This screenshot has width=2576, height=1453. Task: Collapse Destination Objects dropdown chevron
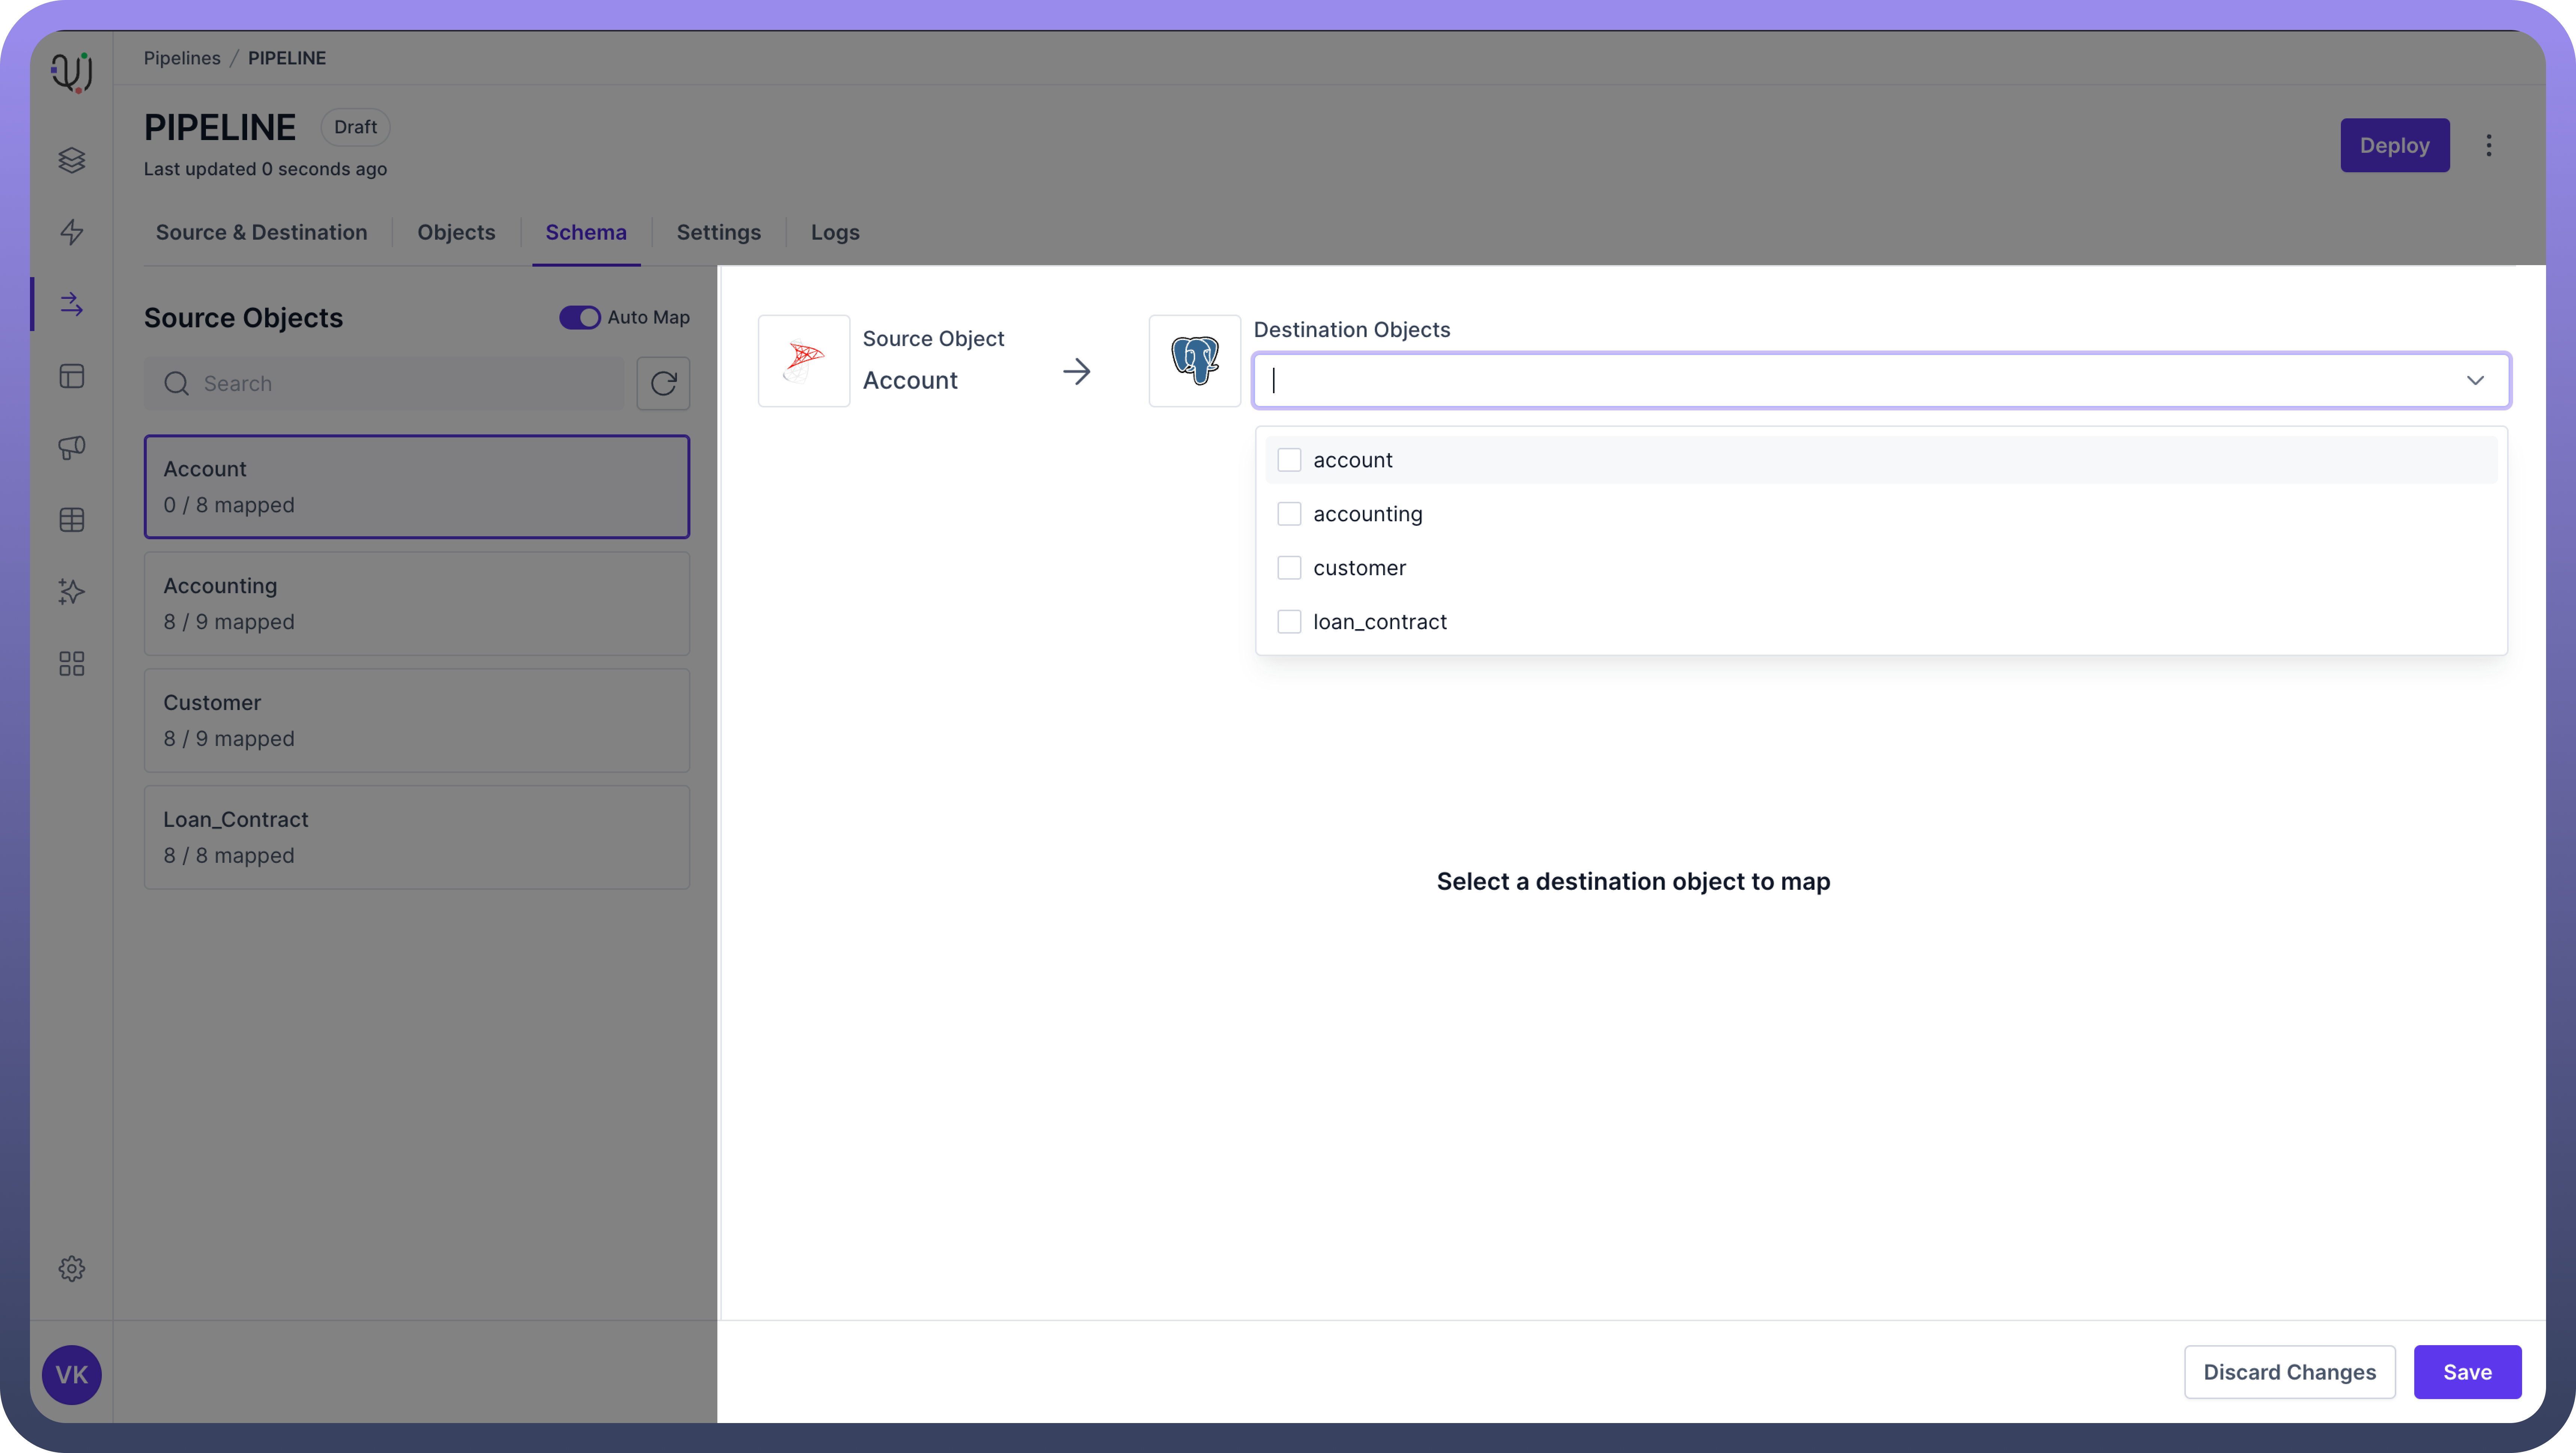[2475, 380]
